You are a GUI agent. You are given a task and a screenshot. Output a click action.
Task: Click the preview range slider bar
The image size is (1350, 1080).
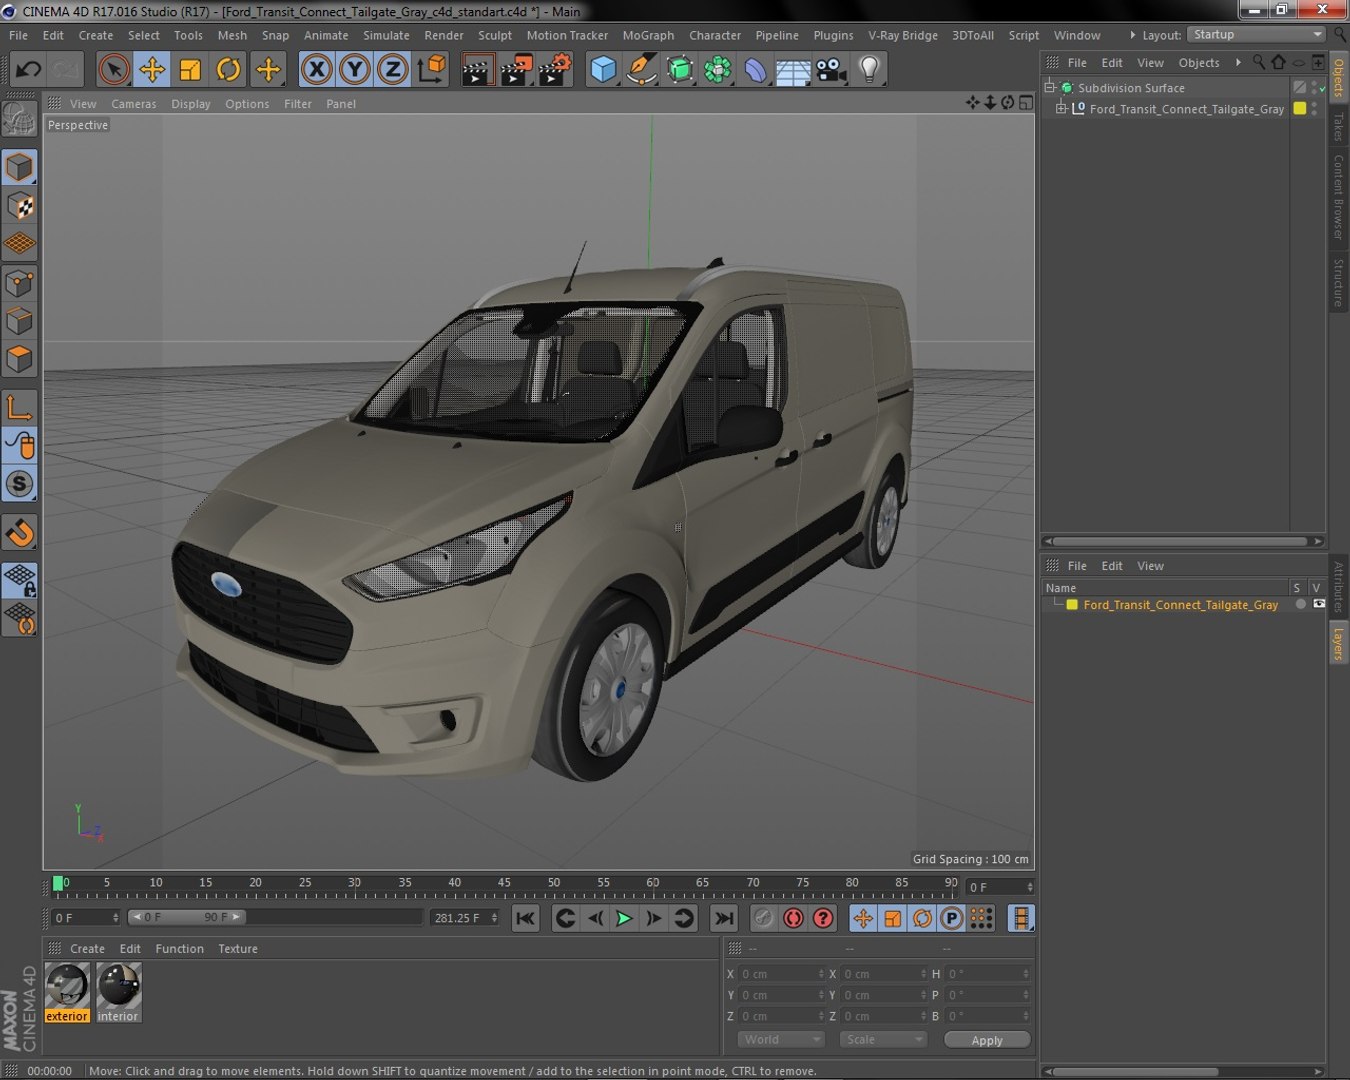[x=186, y=917]
